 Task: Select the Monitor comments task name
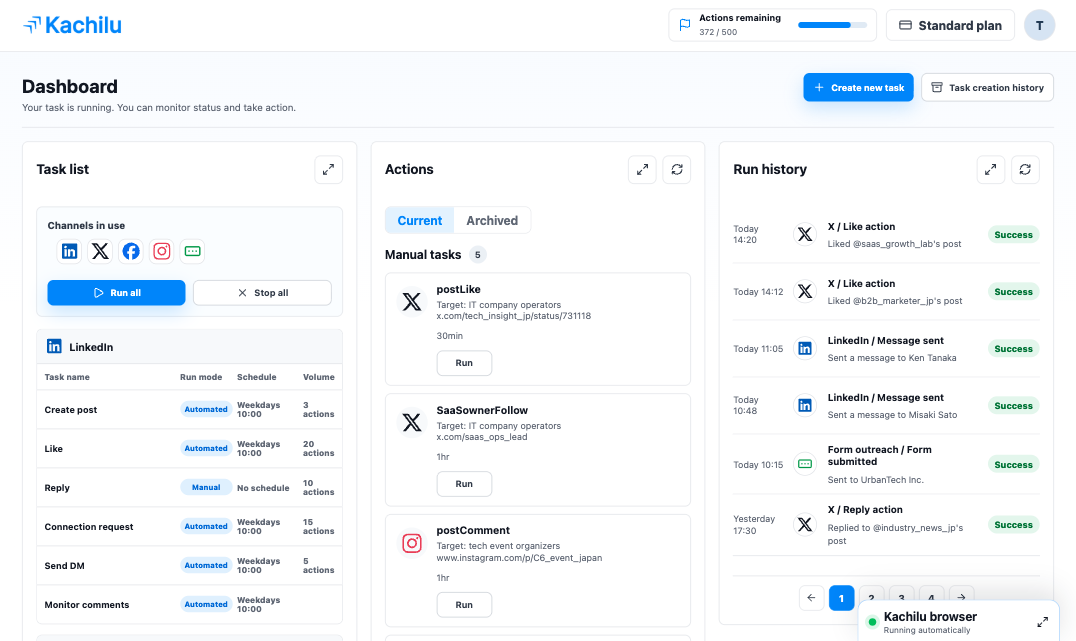coord(86,605)
